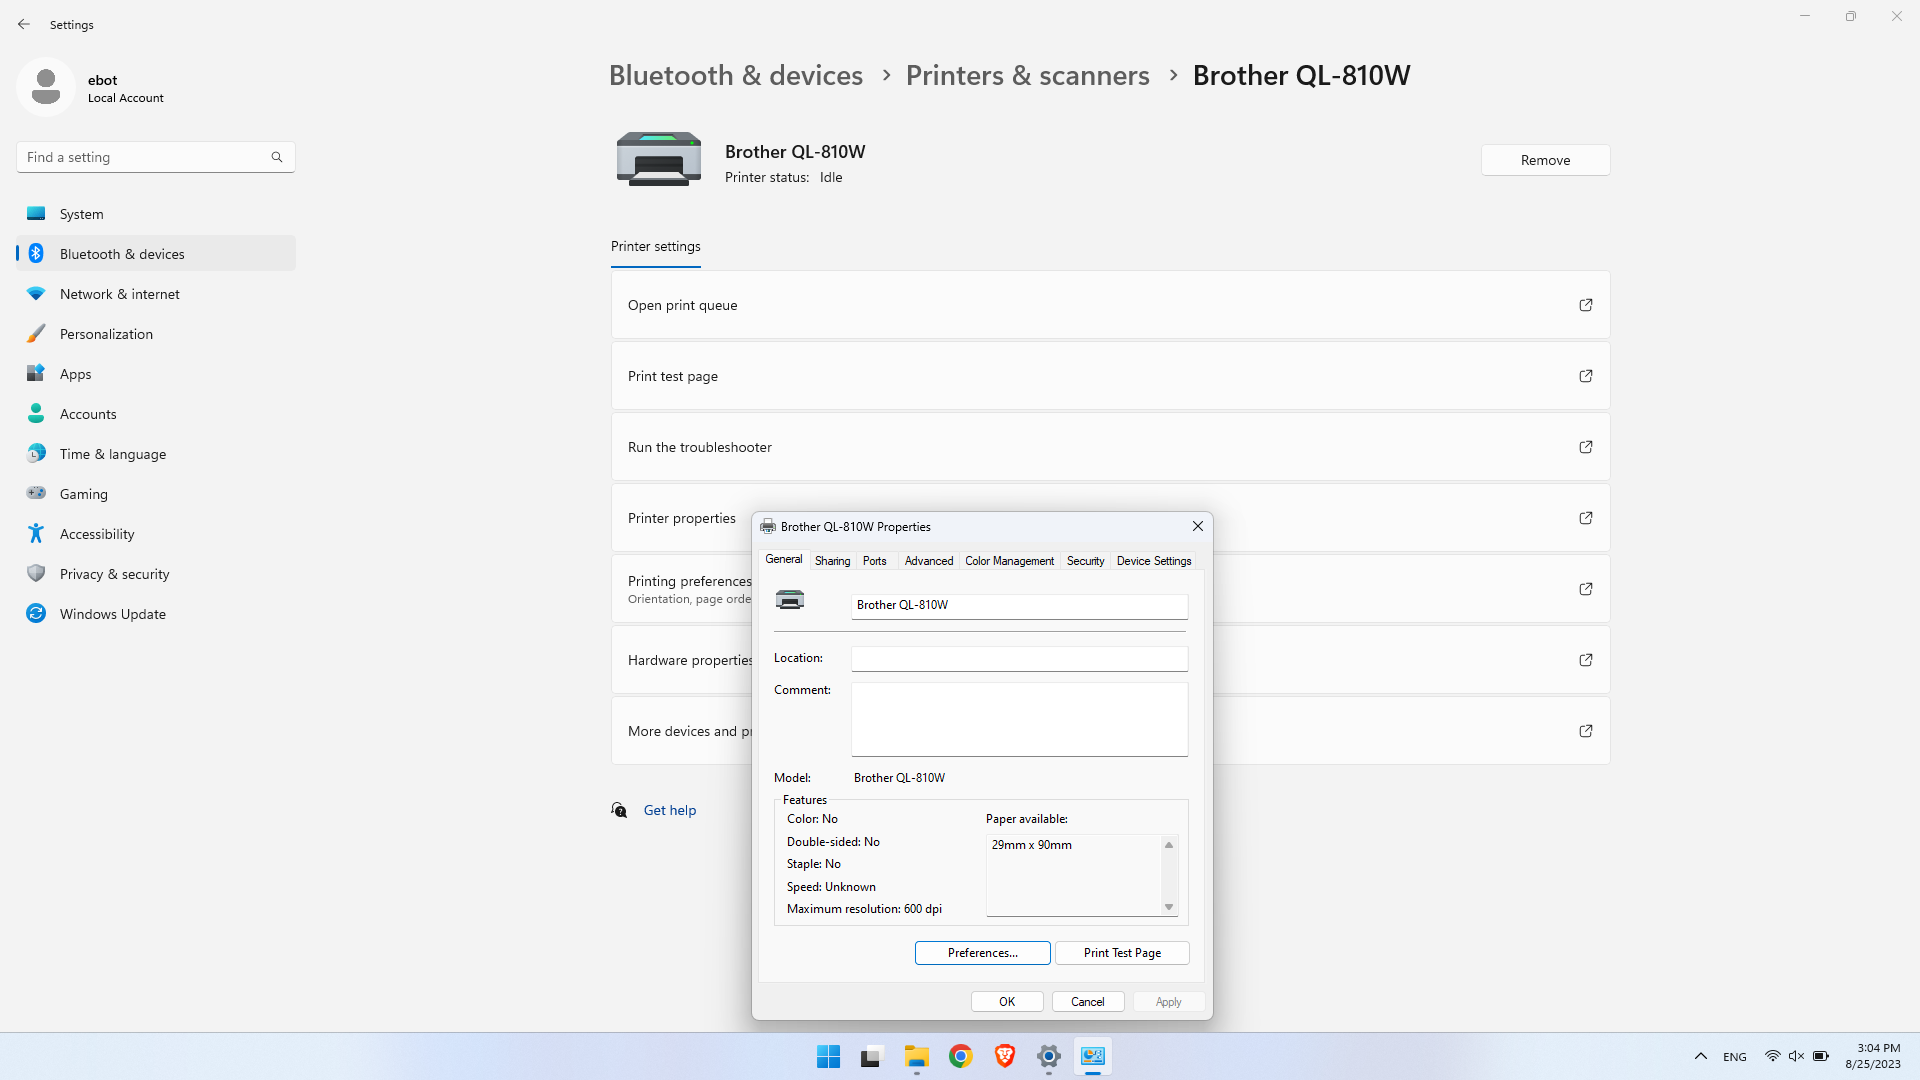Open the Get help link
The width and height of the screenshot is (1920, 1080).
tap(670, 810)
